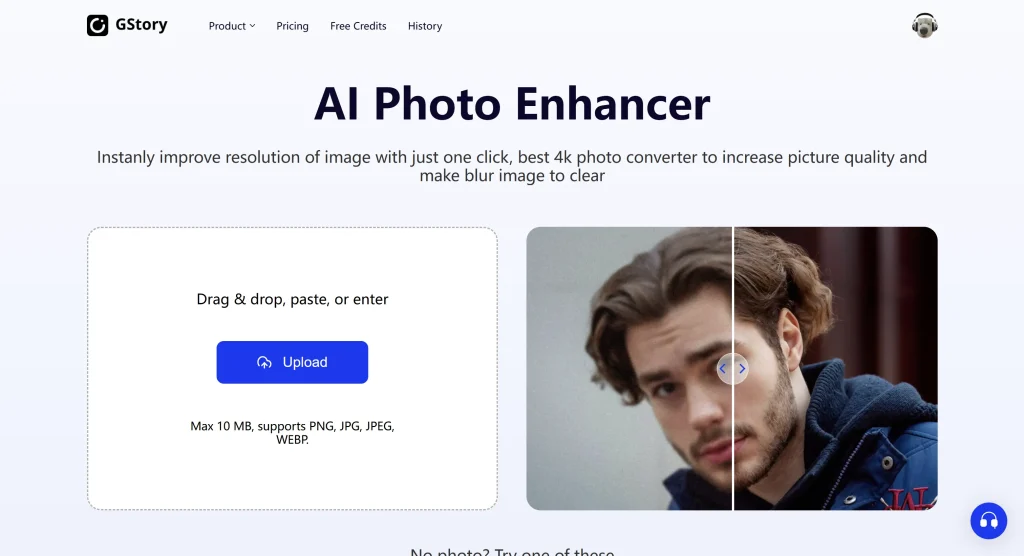Viewport: 1024px width, 556px height.
Task: Open the headset support chat button
Action: pos(988,521)
